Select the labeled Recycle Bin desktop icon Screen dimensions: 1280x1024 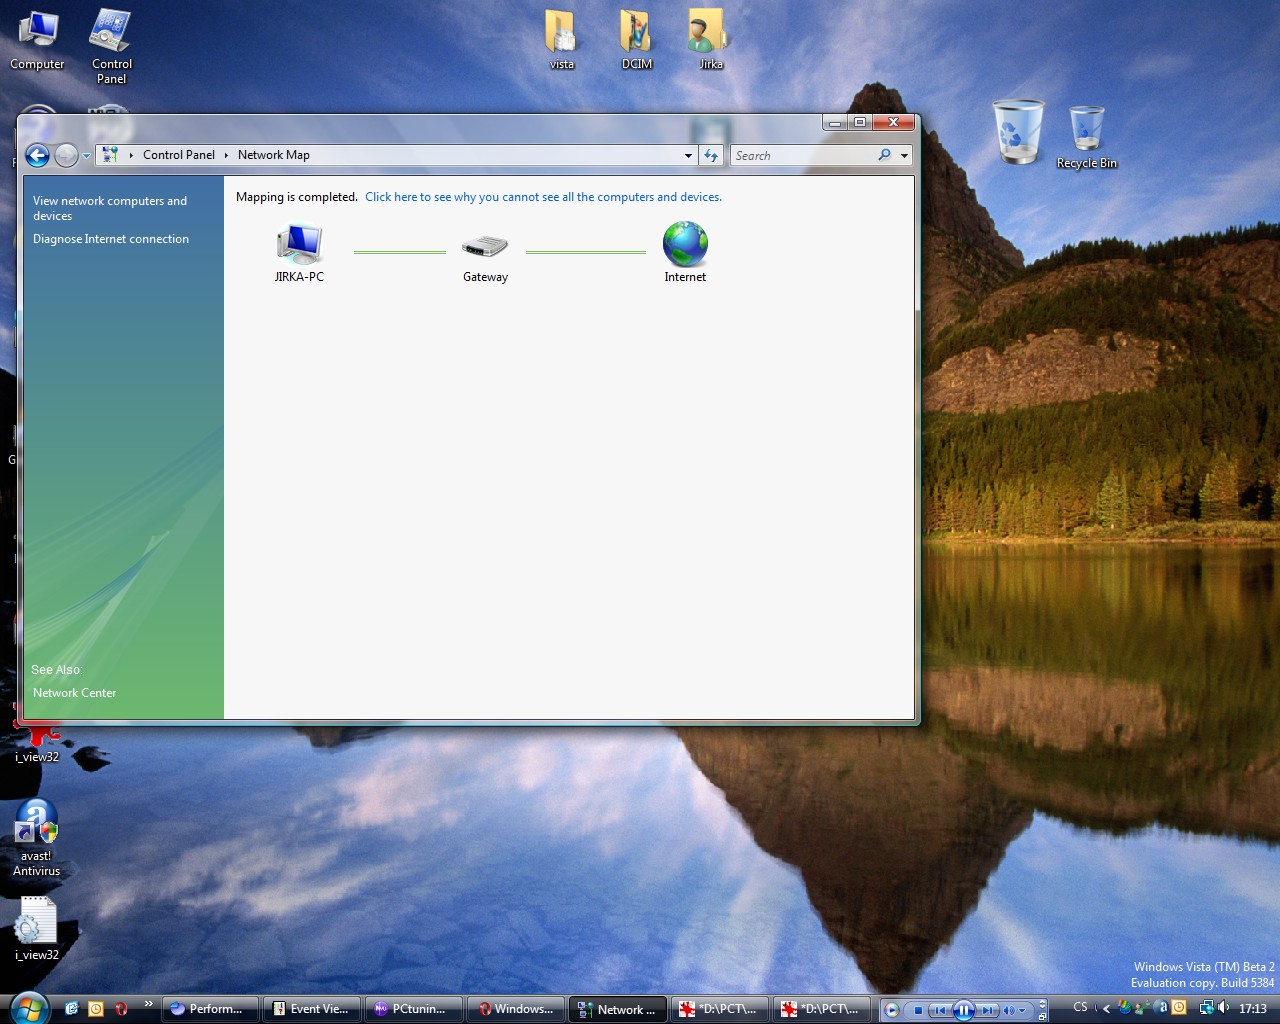1086,137
